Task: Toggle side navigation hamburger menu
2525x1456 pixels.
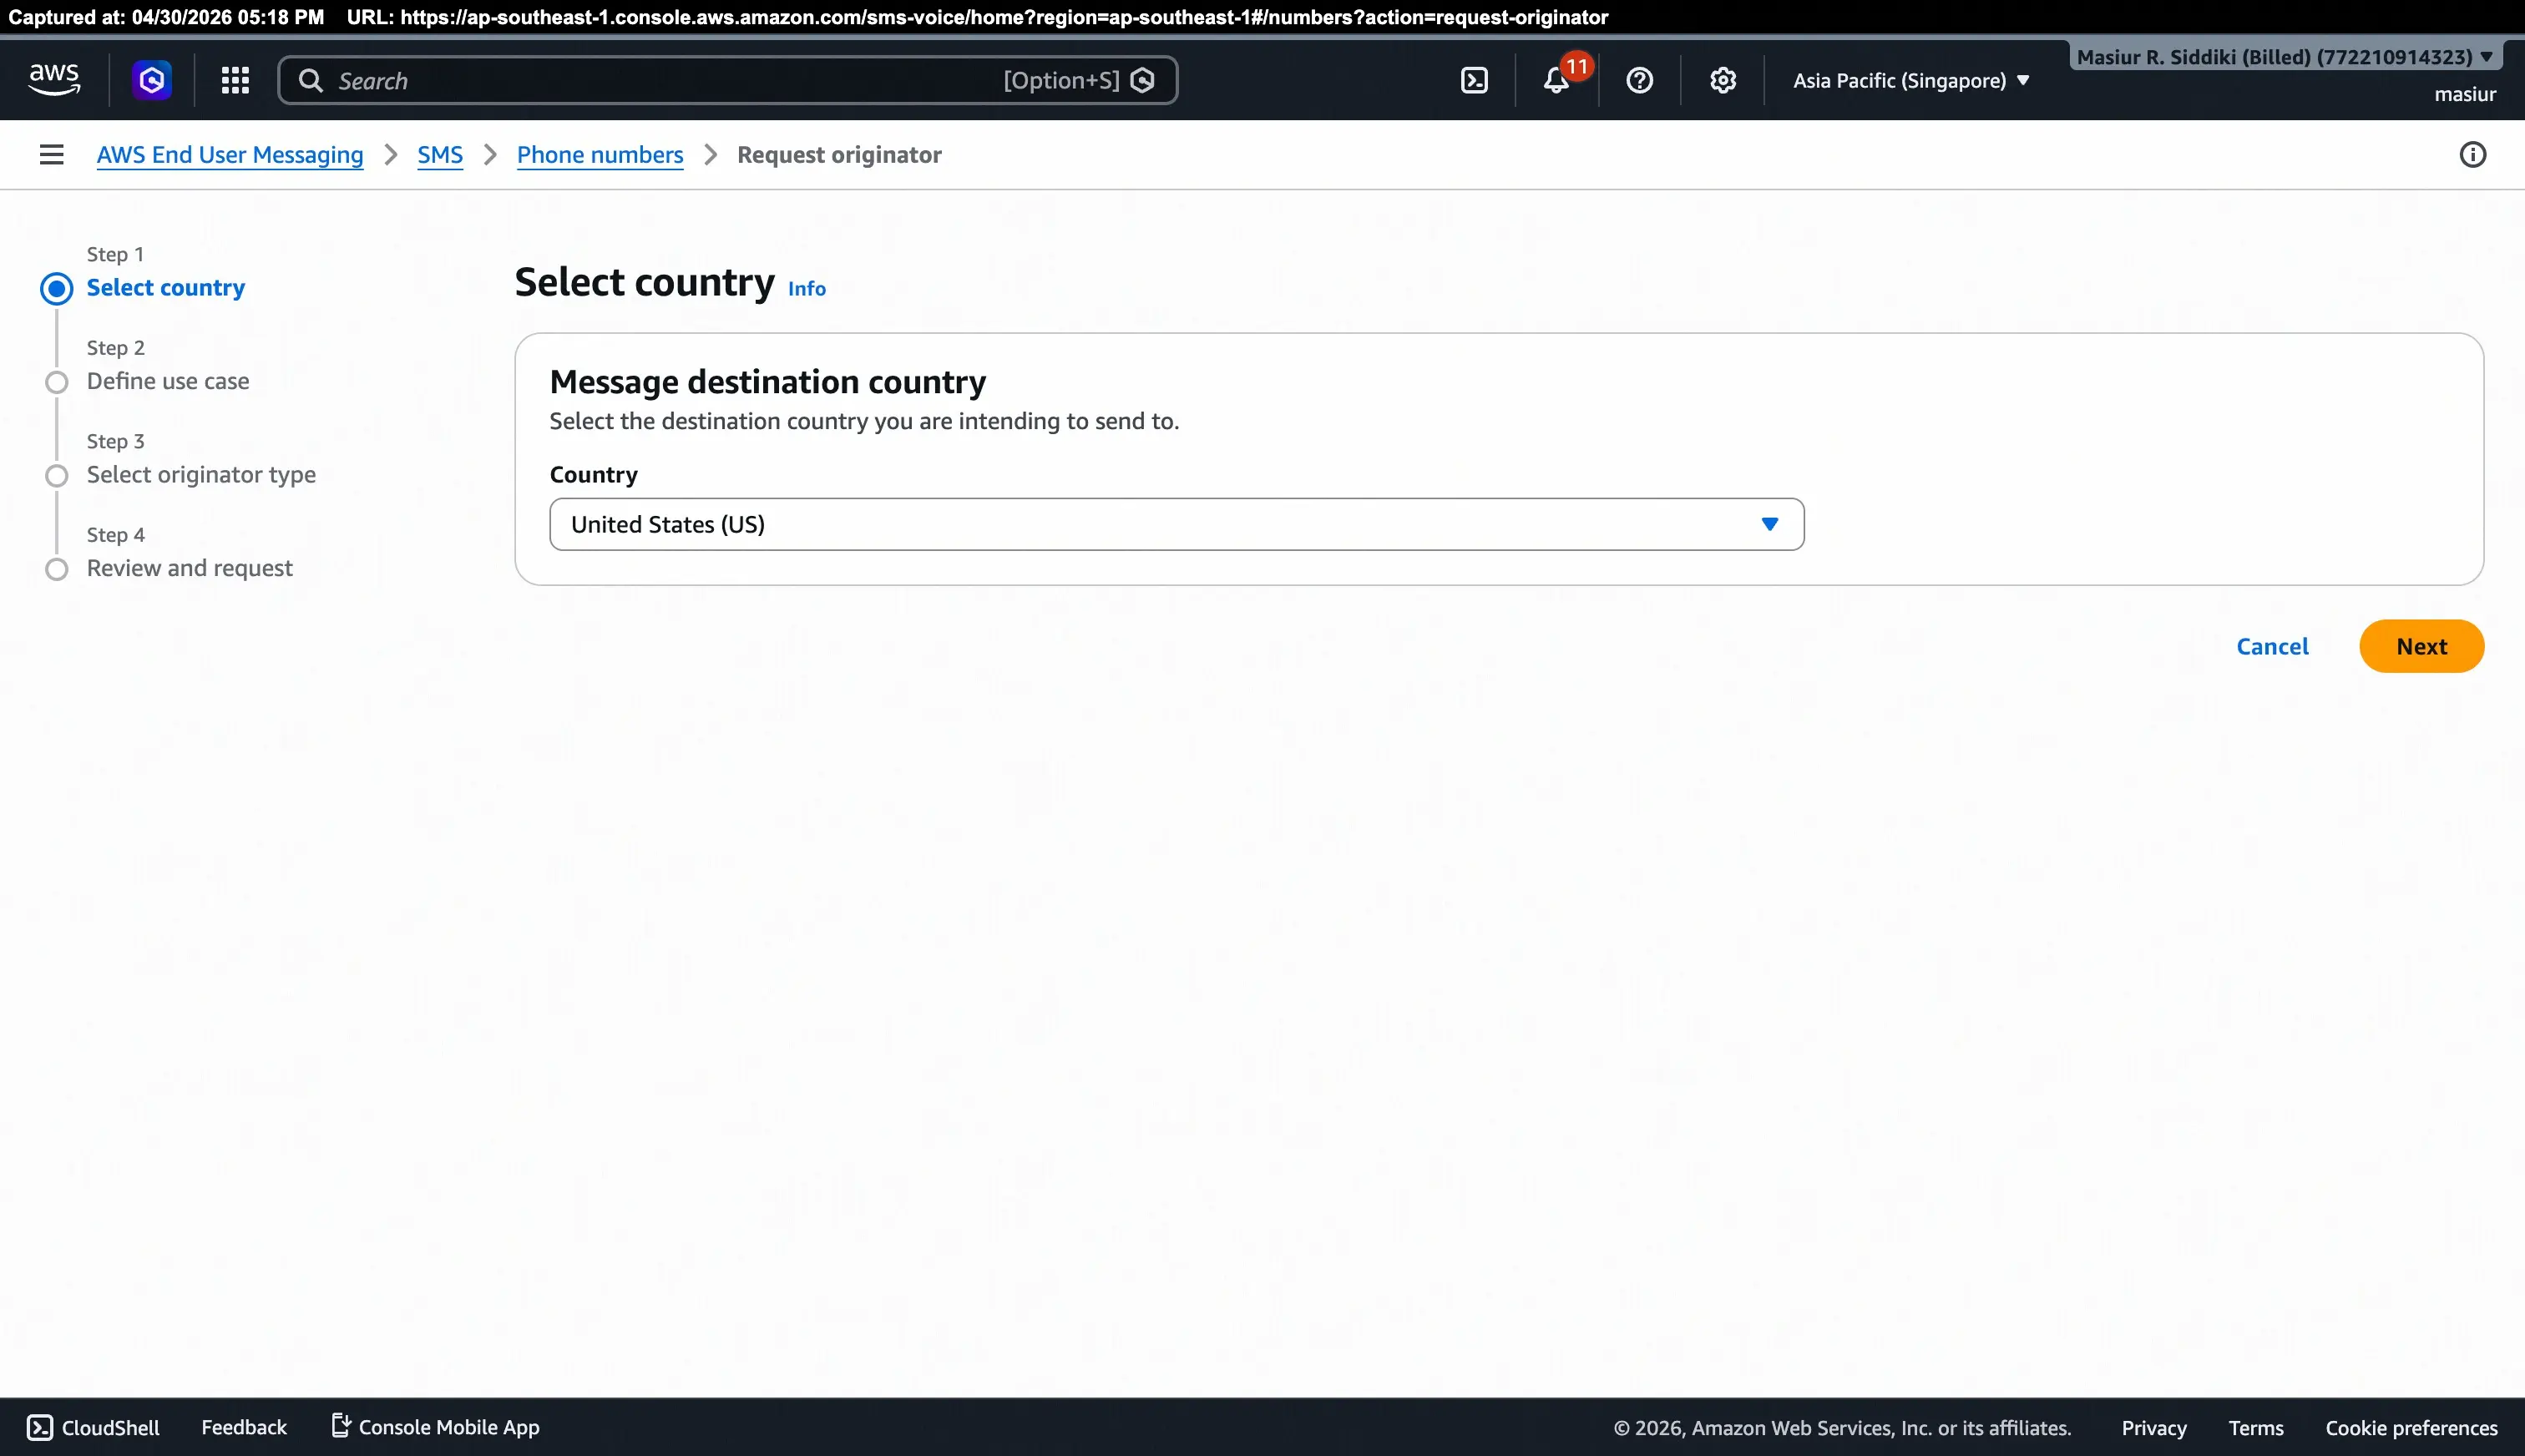Action: click(51, 154)
